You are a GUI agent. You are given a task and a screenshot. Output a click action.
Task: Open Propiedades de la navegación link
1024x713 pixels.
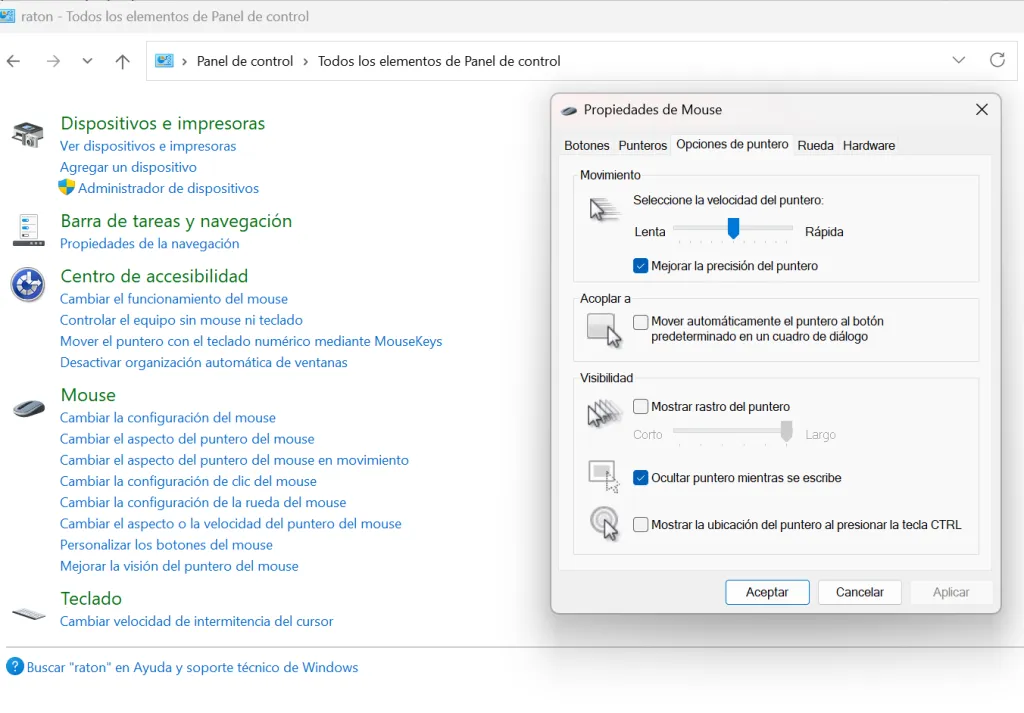tap(150, 244)
